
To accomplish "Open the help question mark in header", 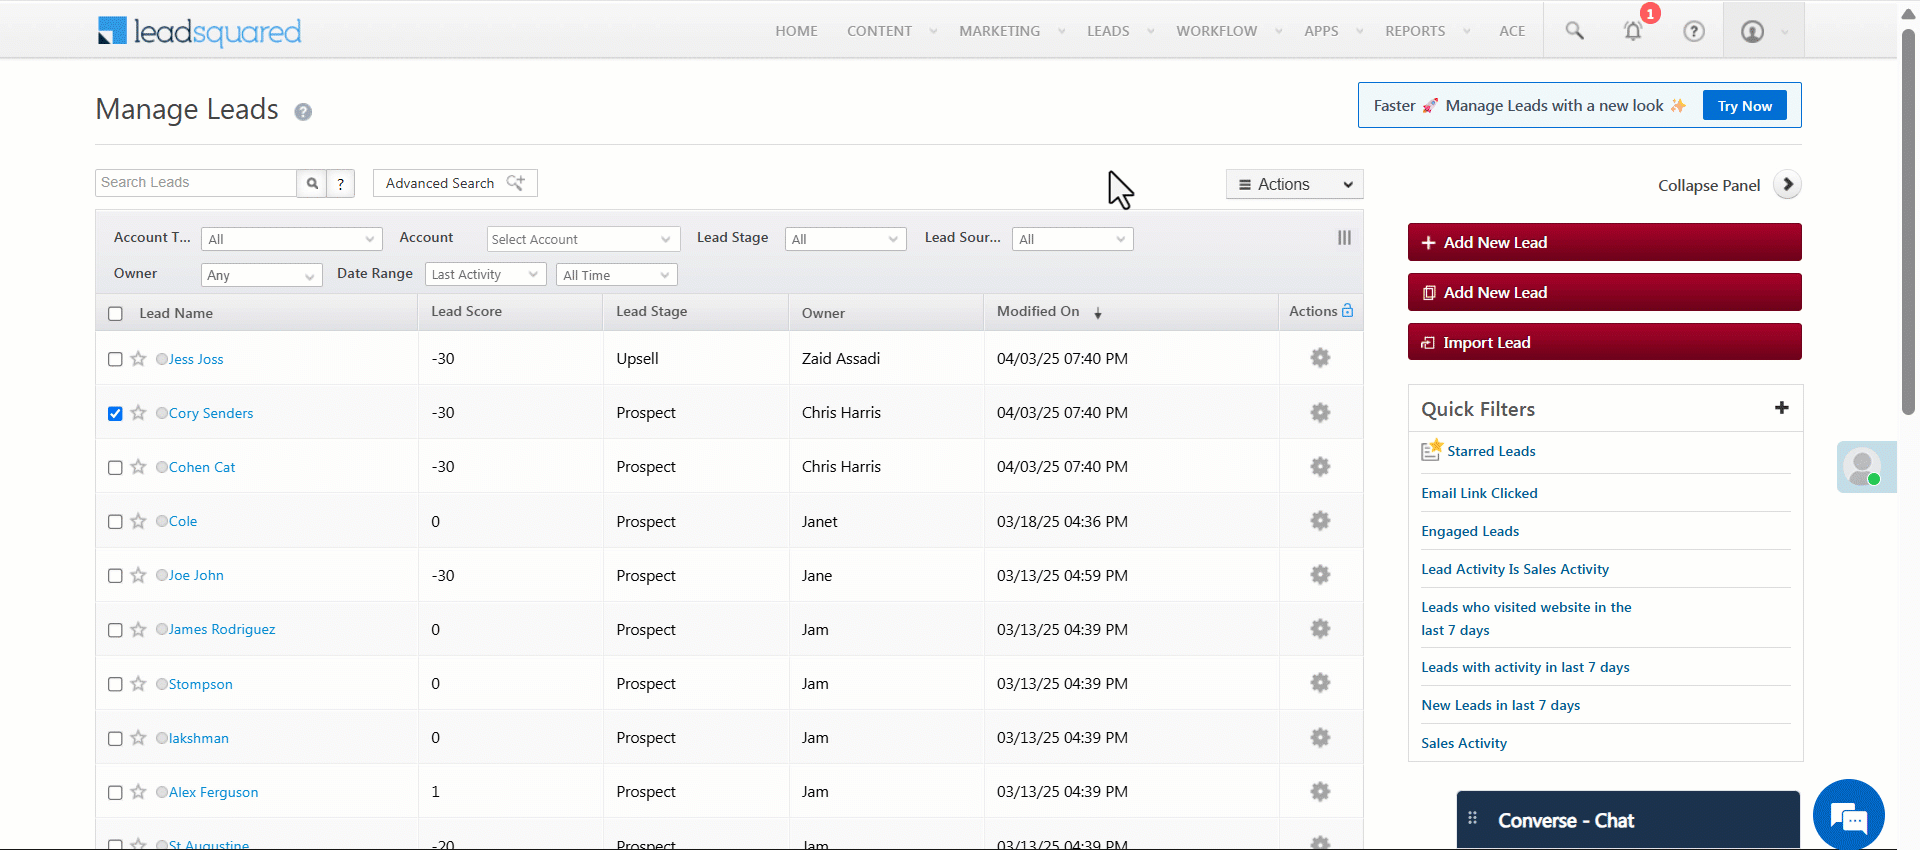I will 1694,31.
